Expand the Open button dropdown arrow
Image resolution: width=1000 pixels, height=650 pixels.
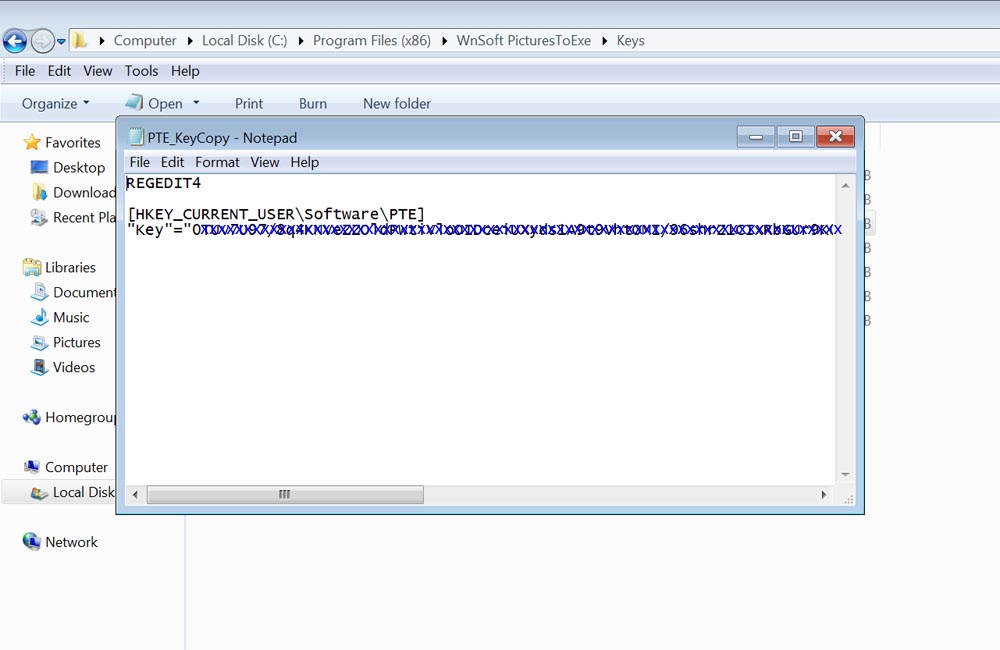196,103
